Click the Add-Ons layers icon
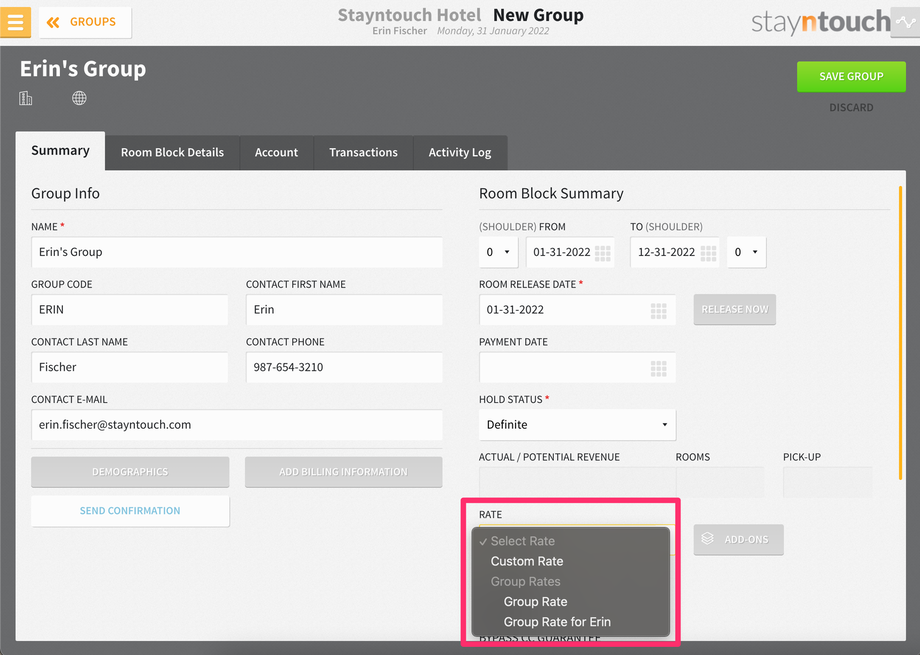 [708, 539]
